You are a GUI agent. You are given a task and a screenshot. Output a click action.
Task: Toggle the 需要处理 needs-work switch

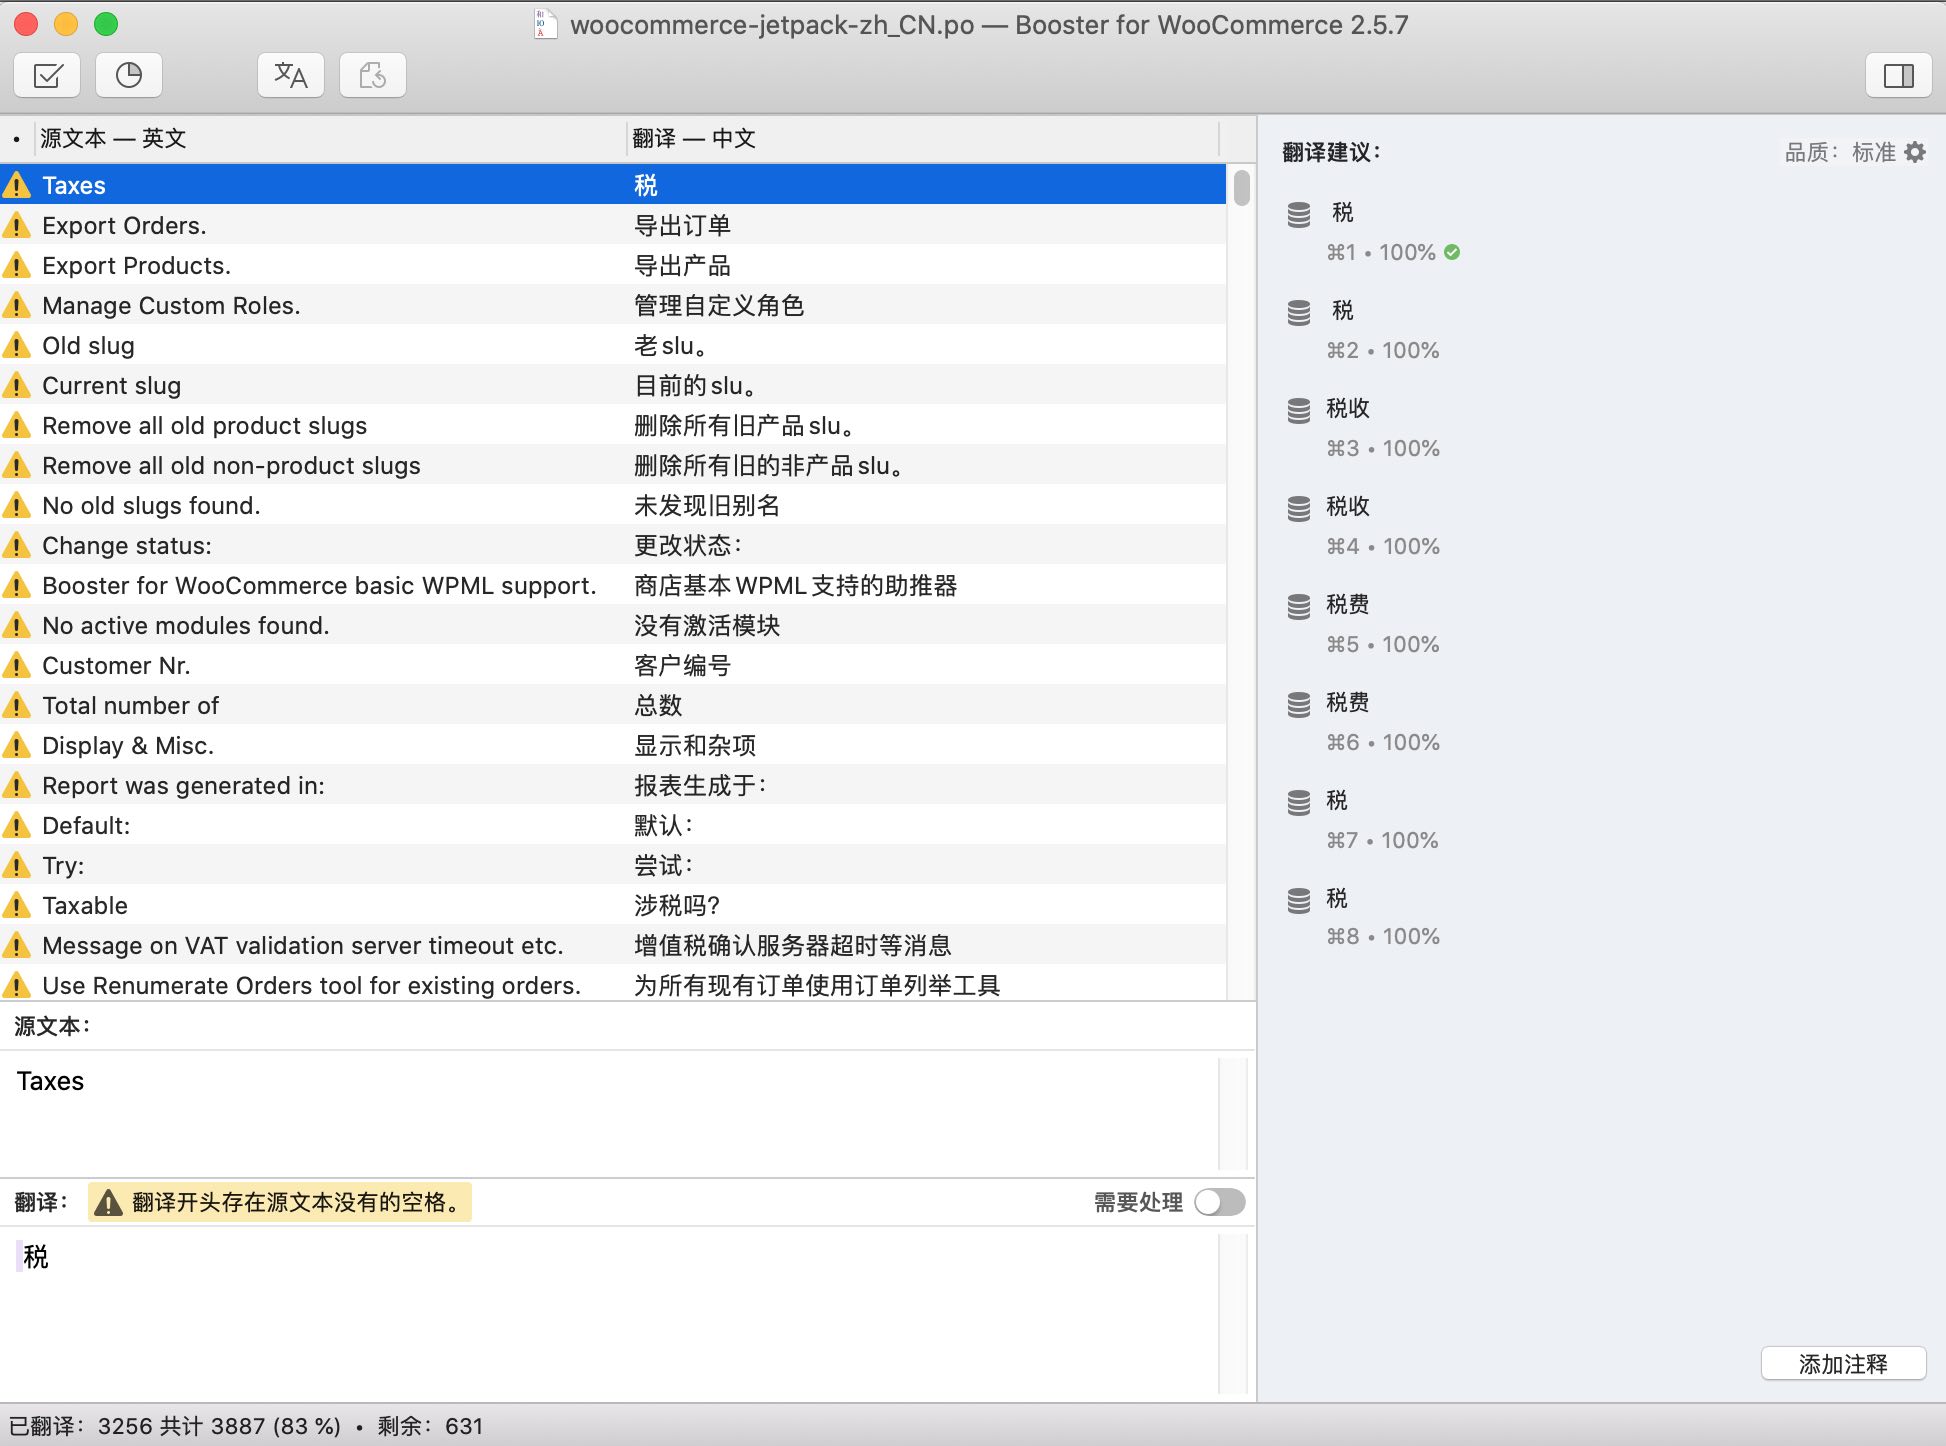click(x=1219, y=1201)
